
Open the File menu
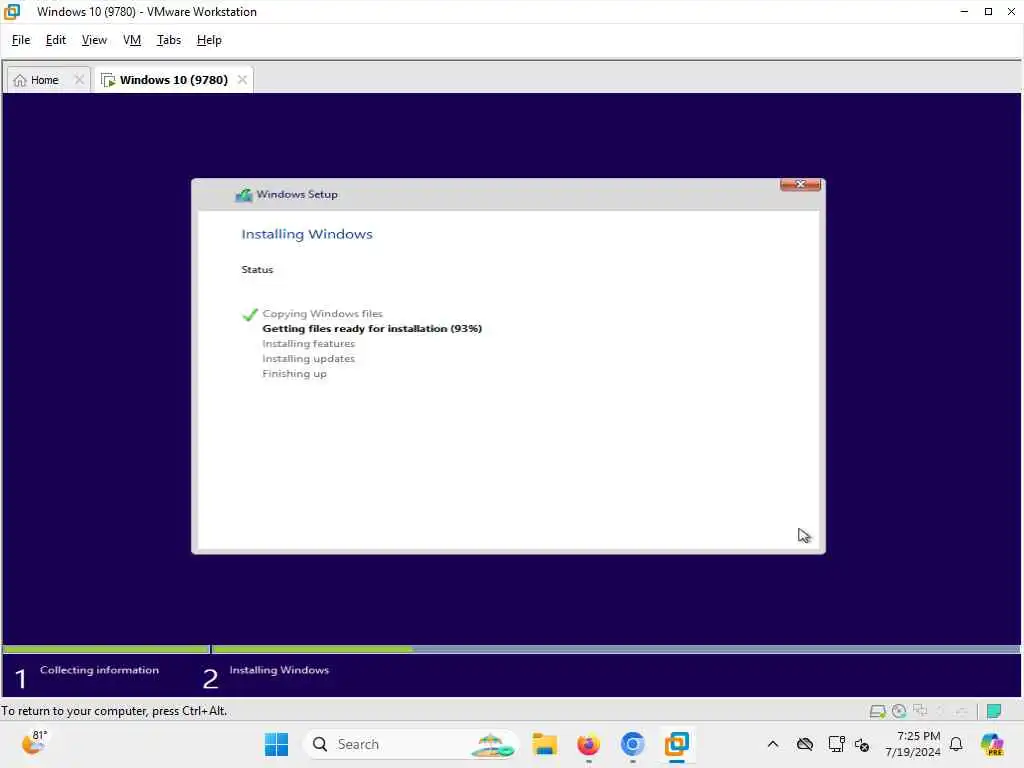(21, 40)
